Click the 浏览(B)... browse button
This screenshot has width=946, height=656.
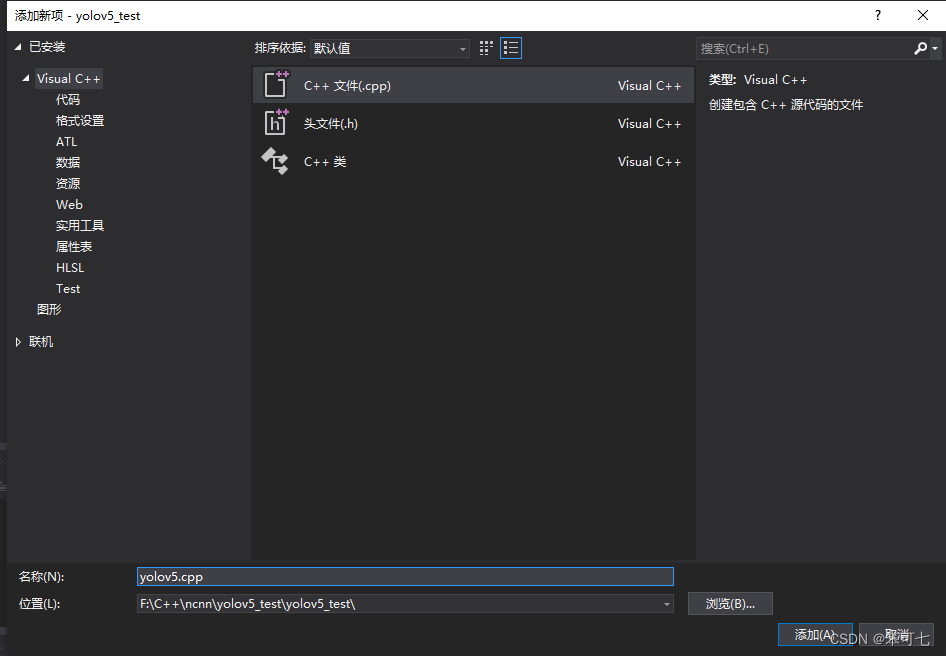pyautogui.click(x=730, y=603)
